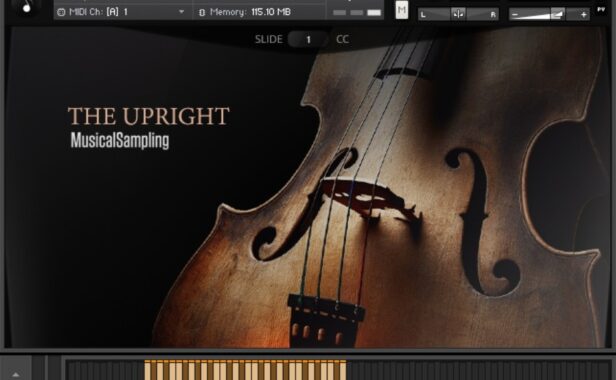Click the memory usage icon
Screen dimensions: 616x380
click(202, 13)
